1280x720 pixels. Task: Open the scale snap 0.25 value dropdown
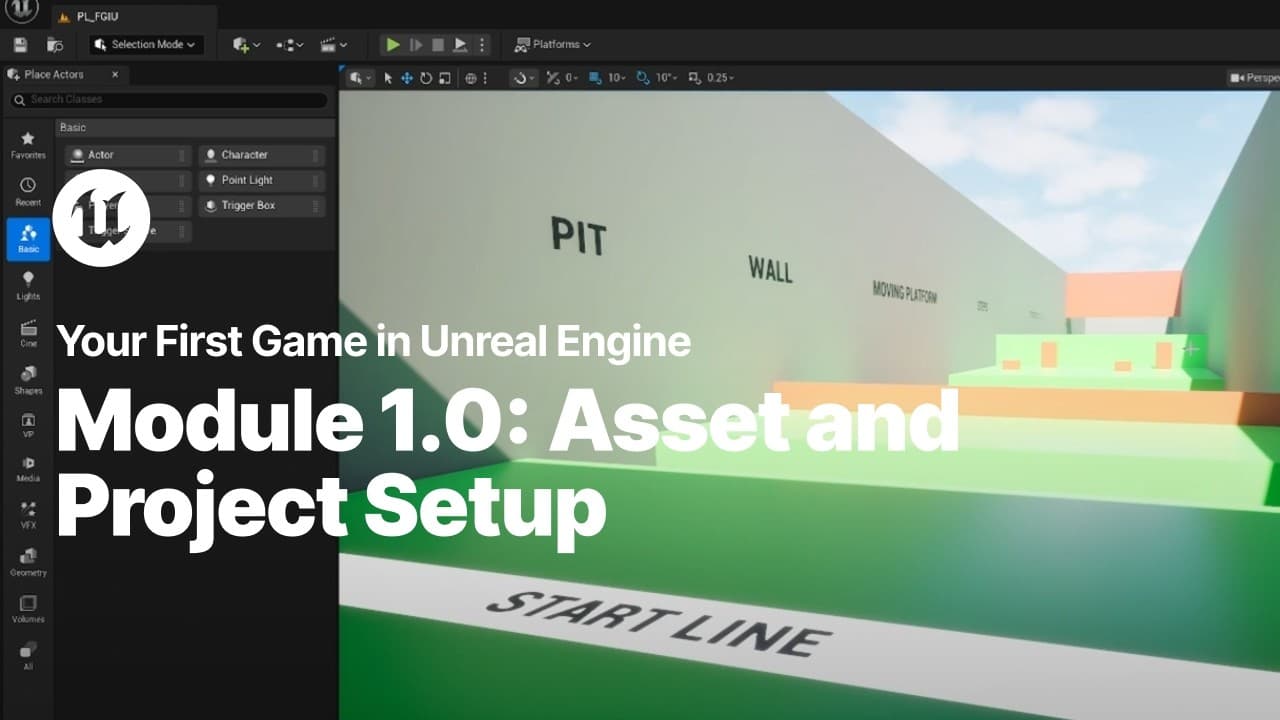click(x=720, y=78)
